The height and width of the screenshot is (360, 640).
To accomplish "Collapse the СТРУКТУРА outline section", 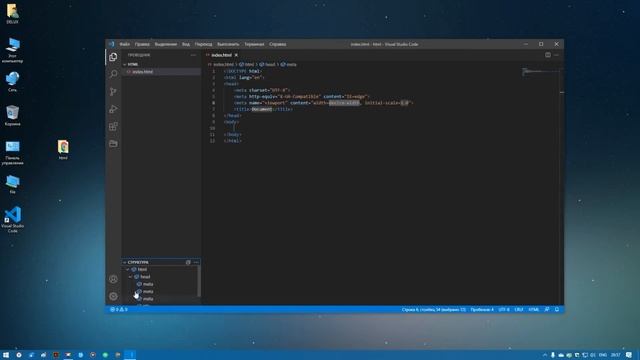I will [x=124, y=262].
